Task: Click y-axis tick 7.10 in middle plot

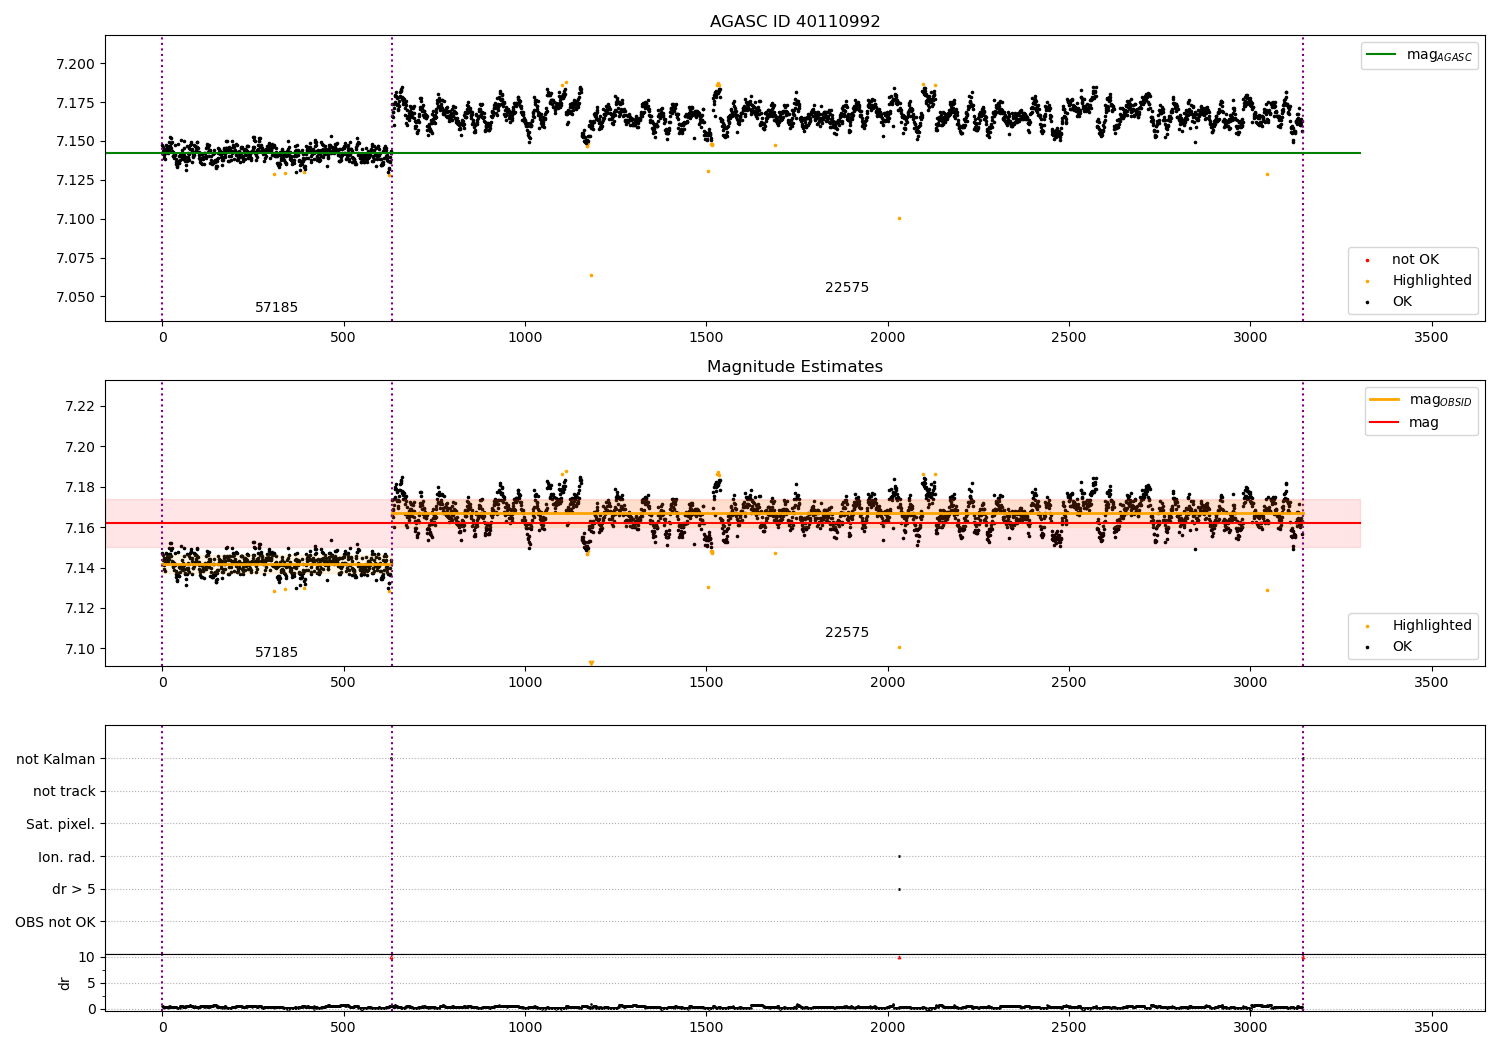Action: pos(78,649)
